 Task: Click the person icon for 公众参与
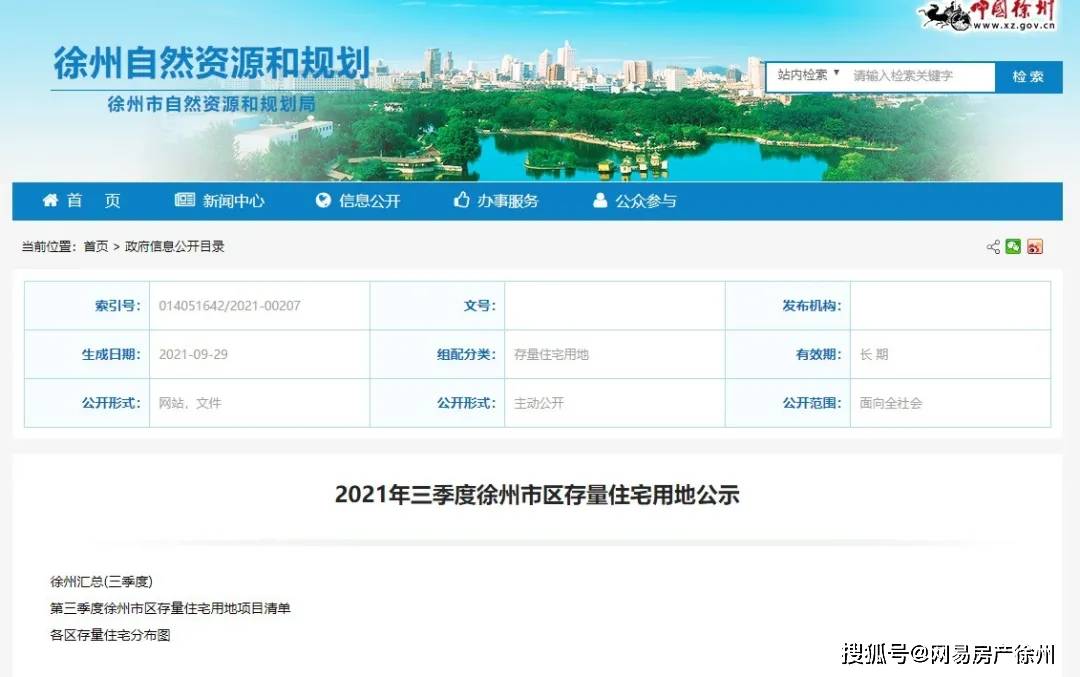(600, 201)
